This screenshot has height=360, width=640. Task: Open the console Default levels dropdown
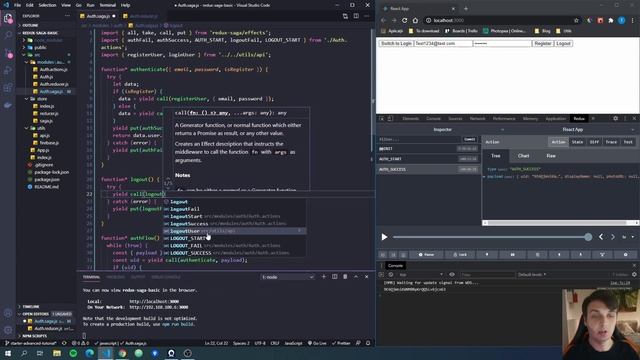(532, 275)
